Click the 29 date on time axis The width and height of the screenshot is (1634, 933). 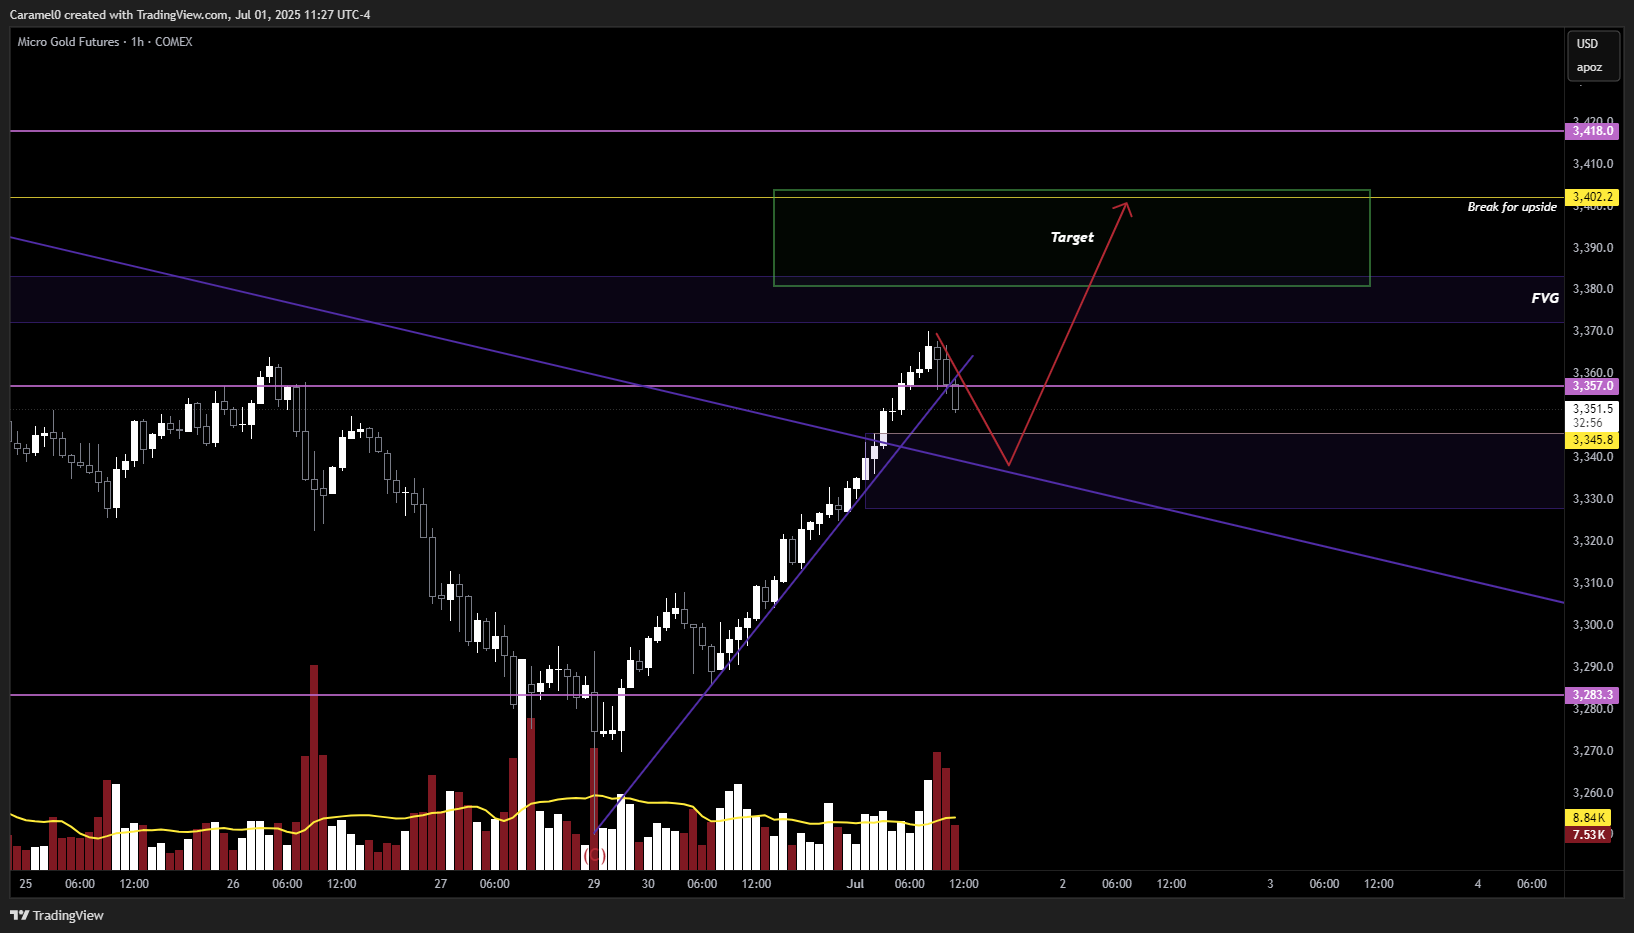pos(594,884)
